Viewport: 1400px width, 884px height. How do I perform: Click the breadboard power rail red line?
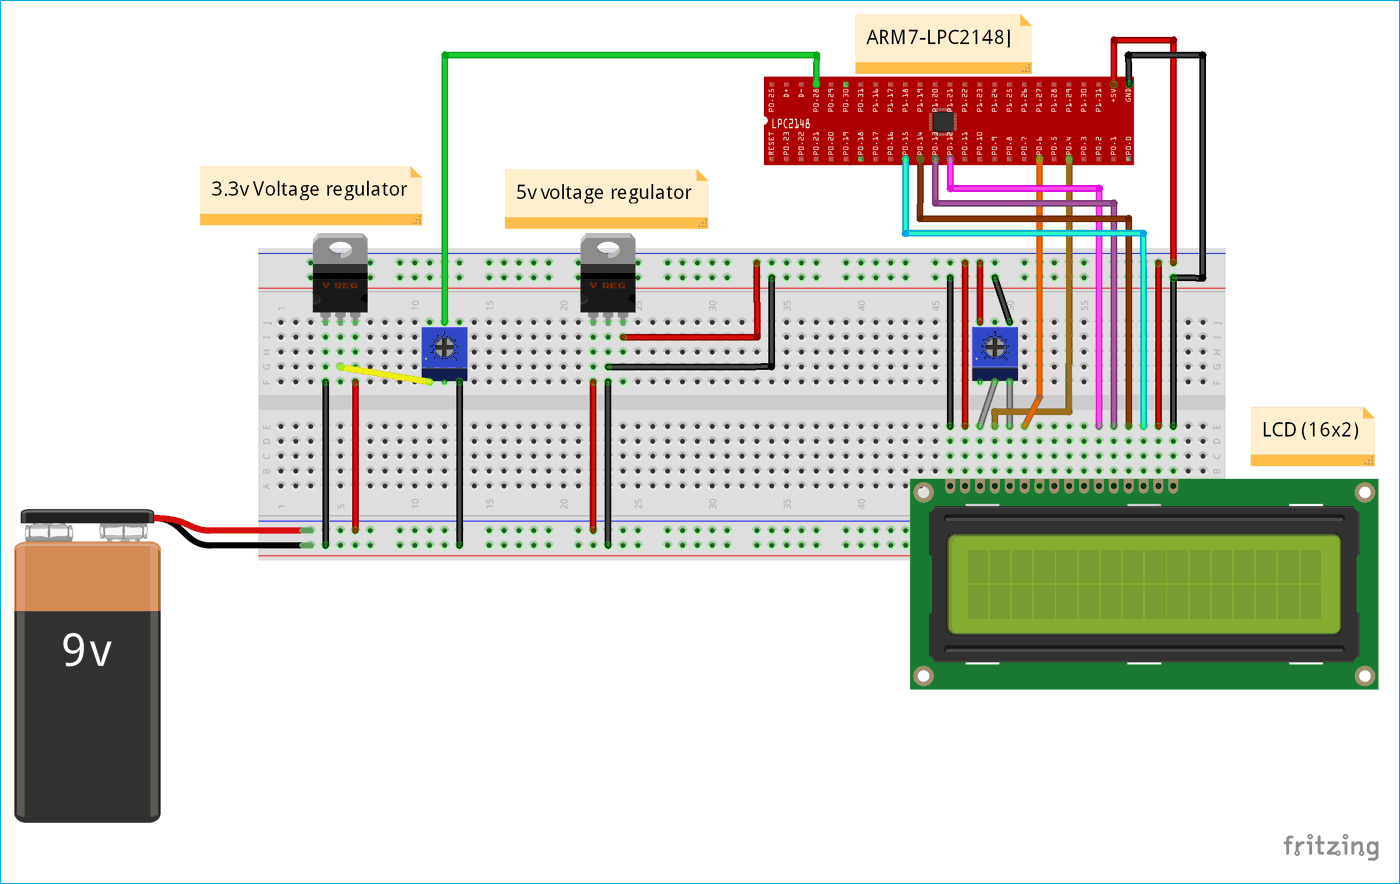[x=700, y=287]
